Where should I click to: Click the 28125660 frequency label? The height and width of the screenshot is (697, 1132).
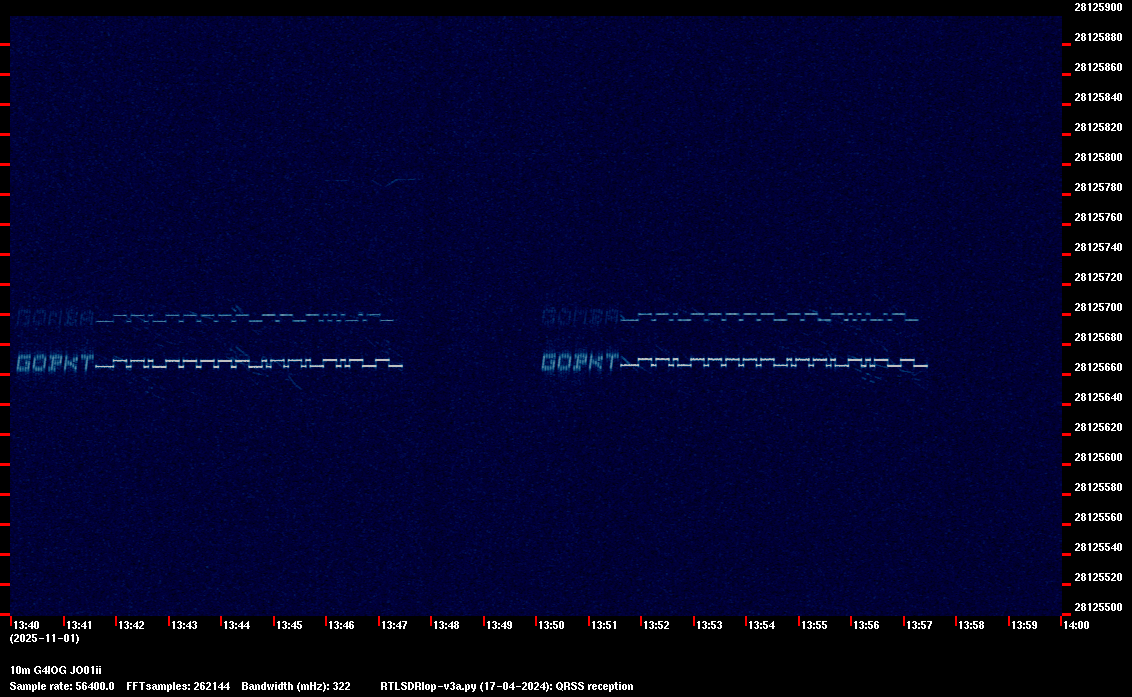tap(1099, 368)
